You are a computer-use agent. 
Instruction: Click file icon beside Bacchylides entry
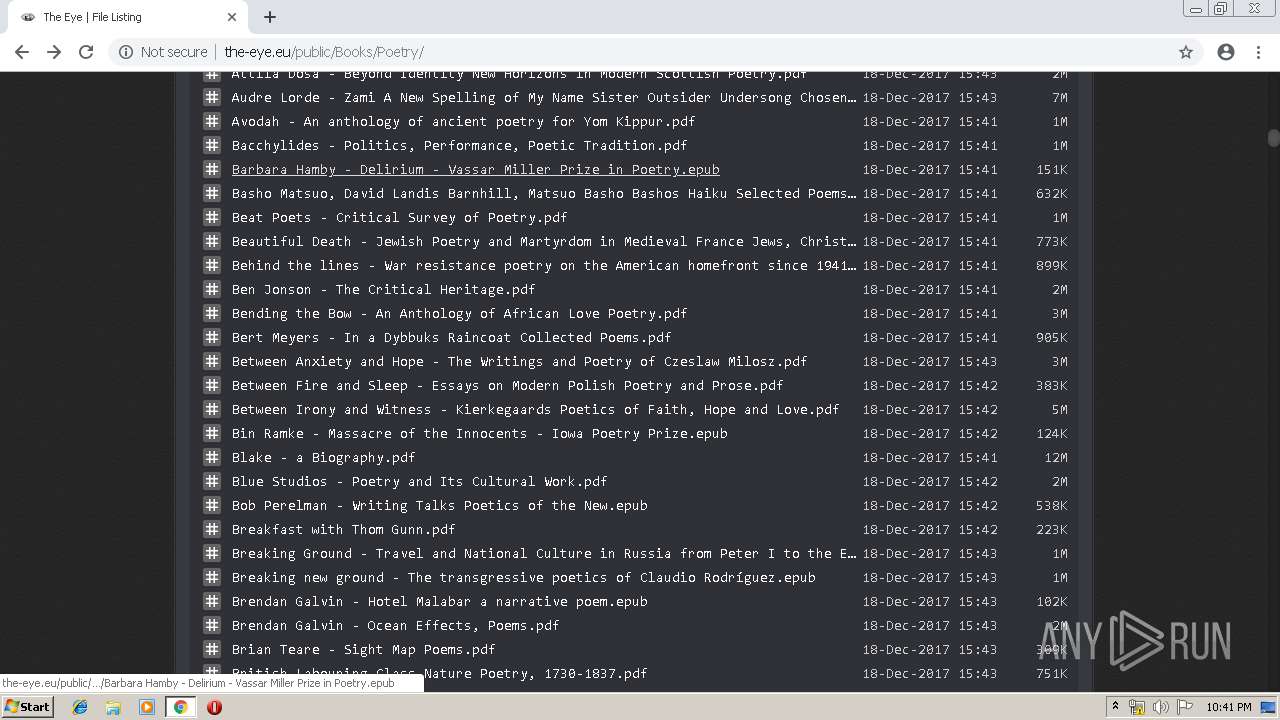point(212,145)
